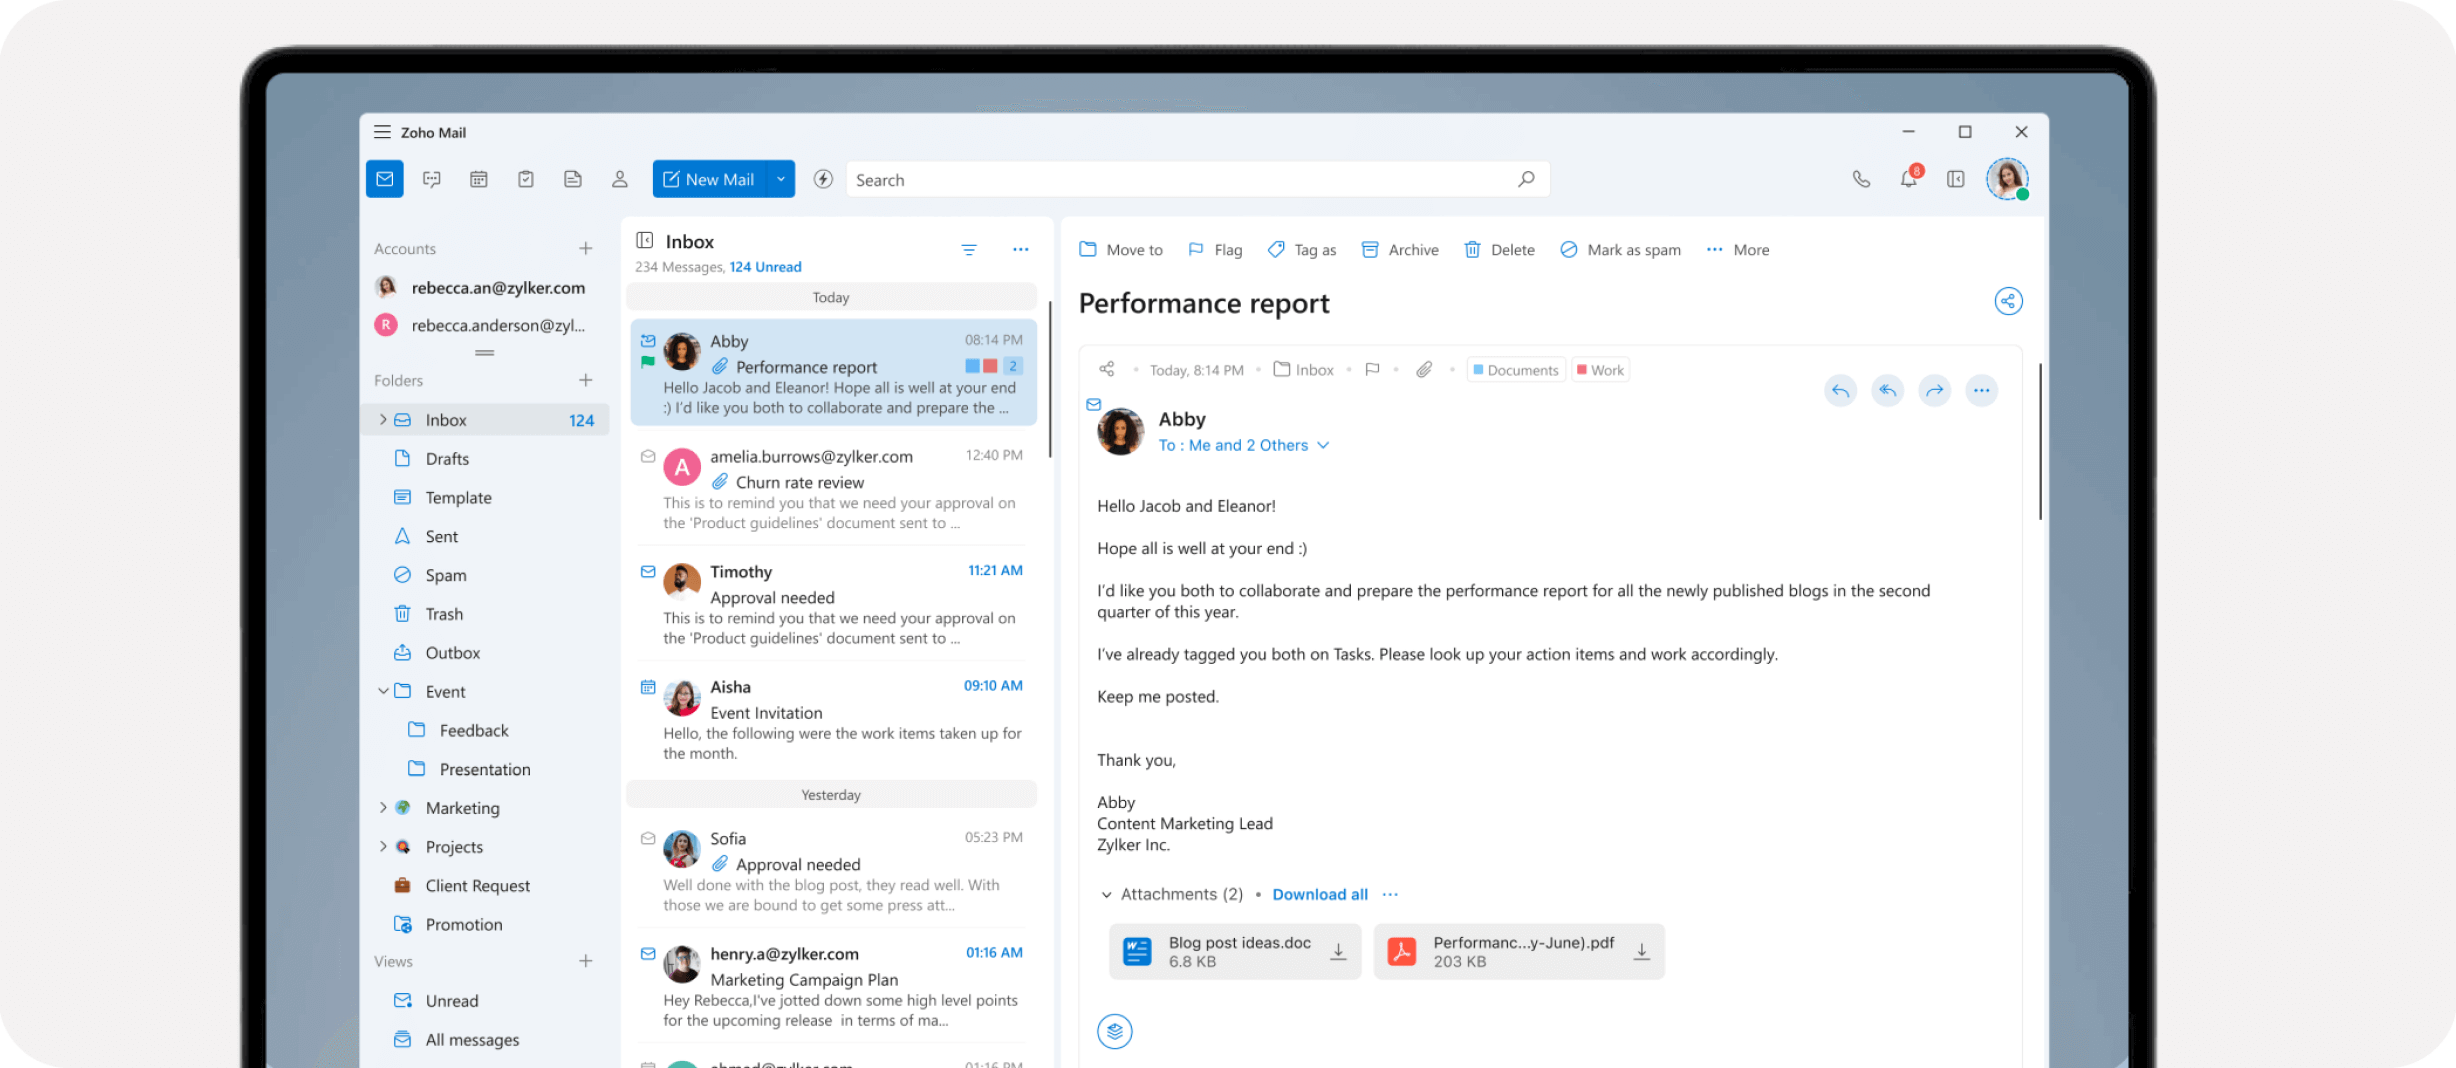2456x1068 pixels.
Task: Expand recipients 'Me and 2 Others' dropdown
Action: (1323, 445)
